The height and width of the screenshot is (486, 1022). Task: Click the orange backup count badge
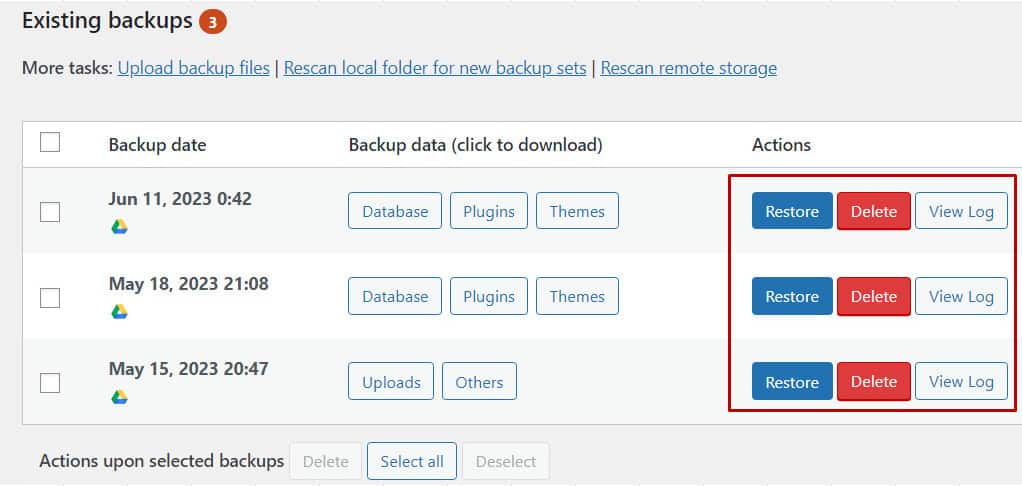[212, 22]
